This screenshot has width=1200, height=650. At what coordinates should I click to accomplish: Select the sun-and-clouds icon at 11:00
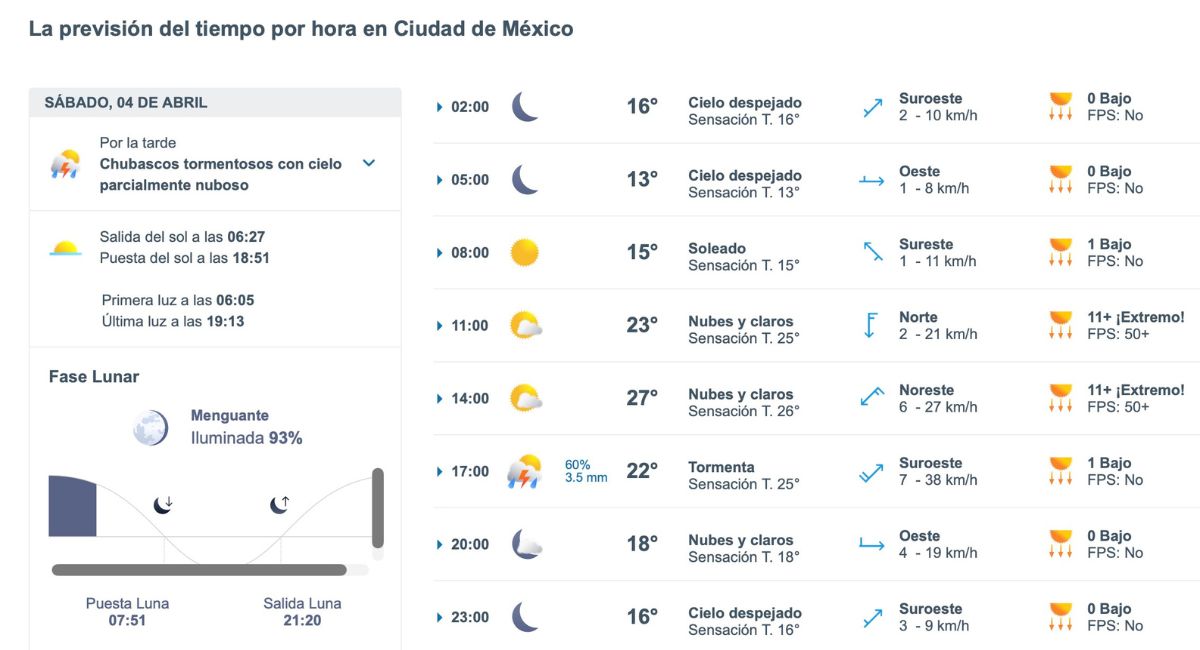pyautogui.click(x=524, y=325)
